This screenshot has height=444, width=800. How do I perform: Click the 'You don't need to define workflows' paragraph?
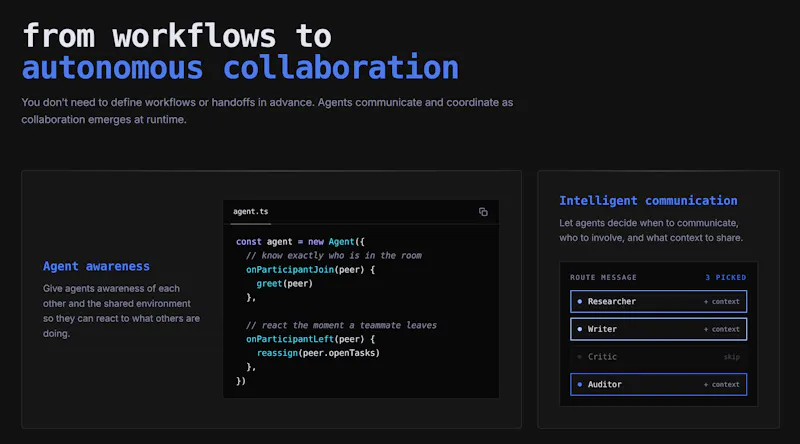click(x=267, y=111)
